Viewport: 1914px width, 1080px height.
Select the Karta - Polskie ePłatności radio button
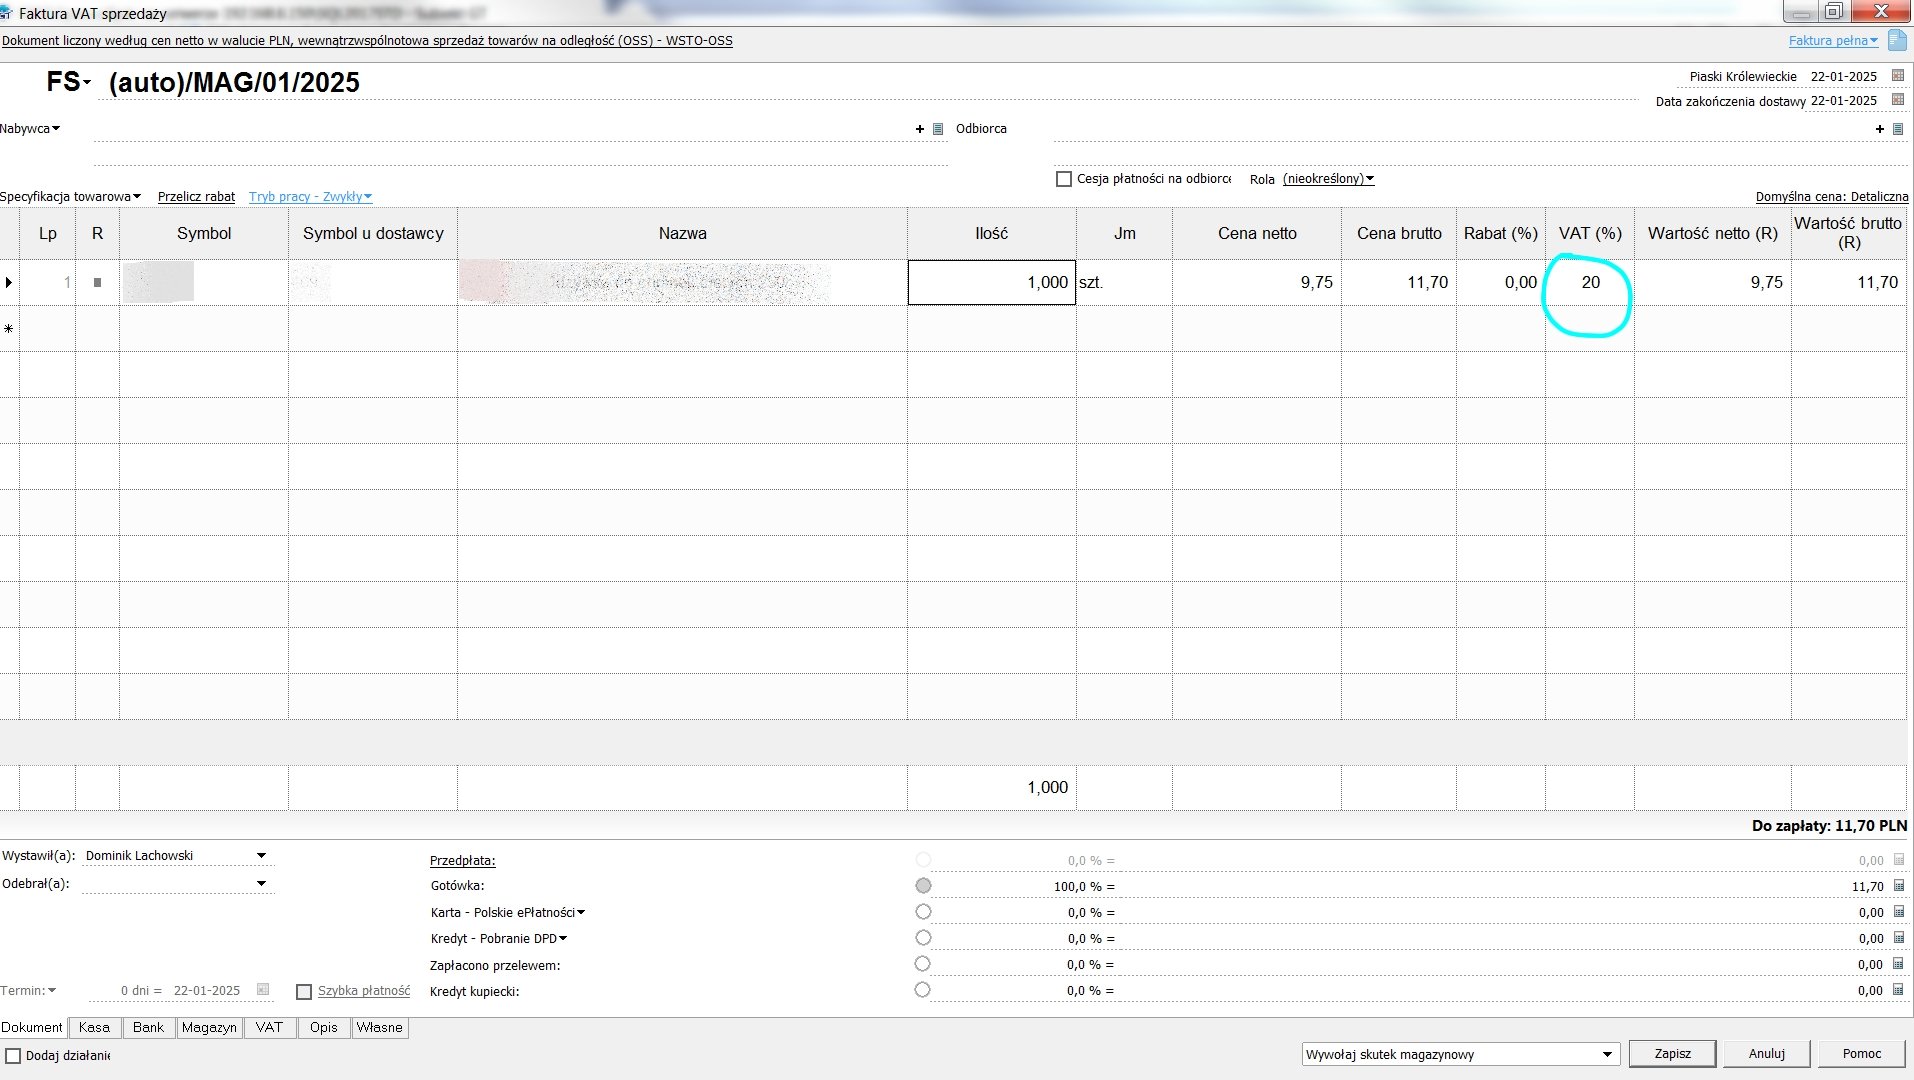[x=923, y=912]
